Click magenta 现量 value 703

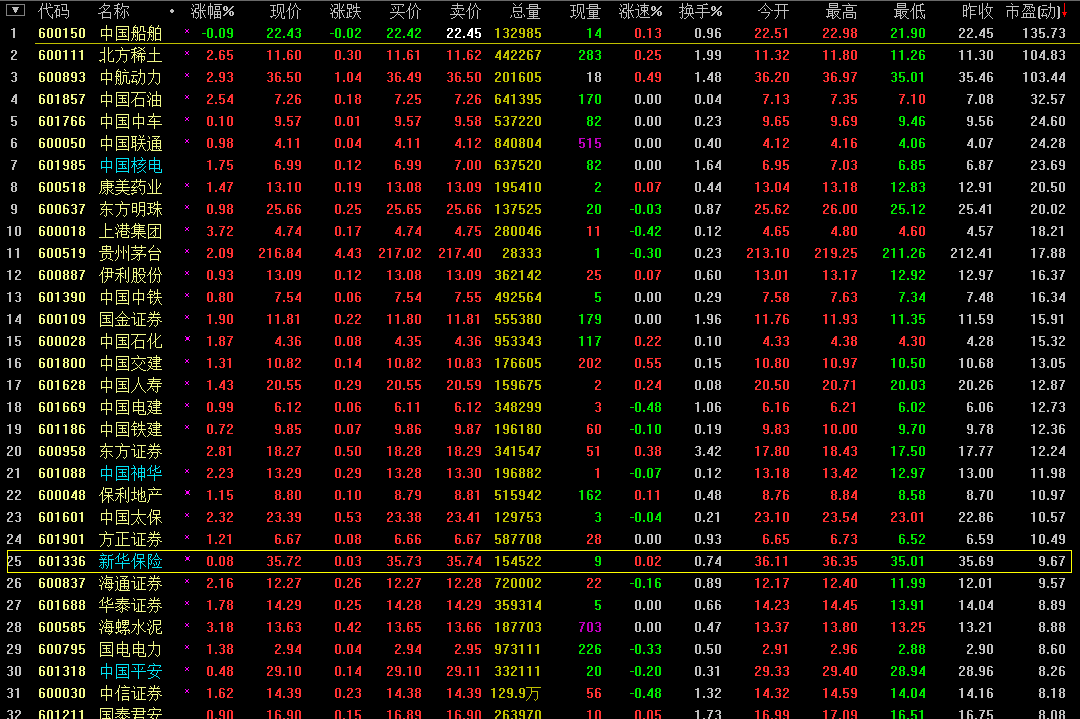(590, 627)
